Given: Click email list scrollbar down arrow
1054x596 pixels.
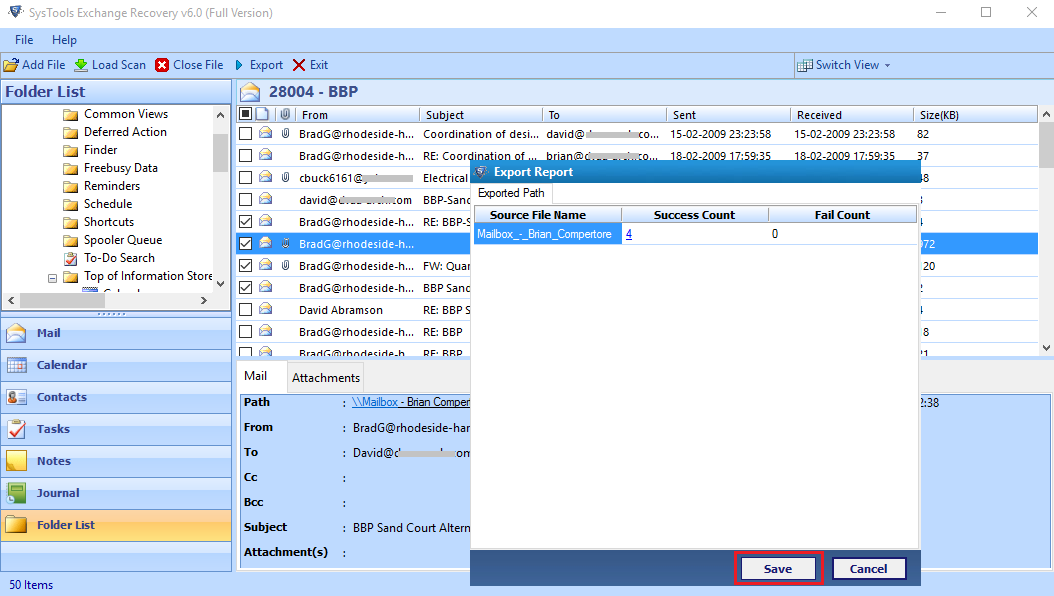Looking at the screenshot, I should [1046, 347].
